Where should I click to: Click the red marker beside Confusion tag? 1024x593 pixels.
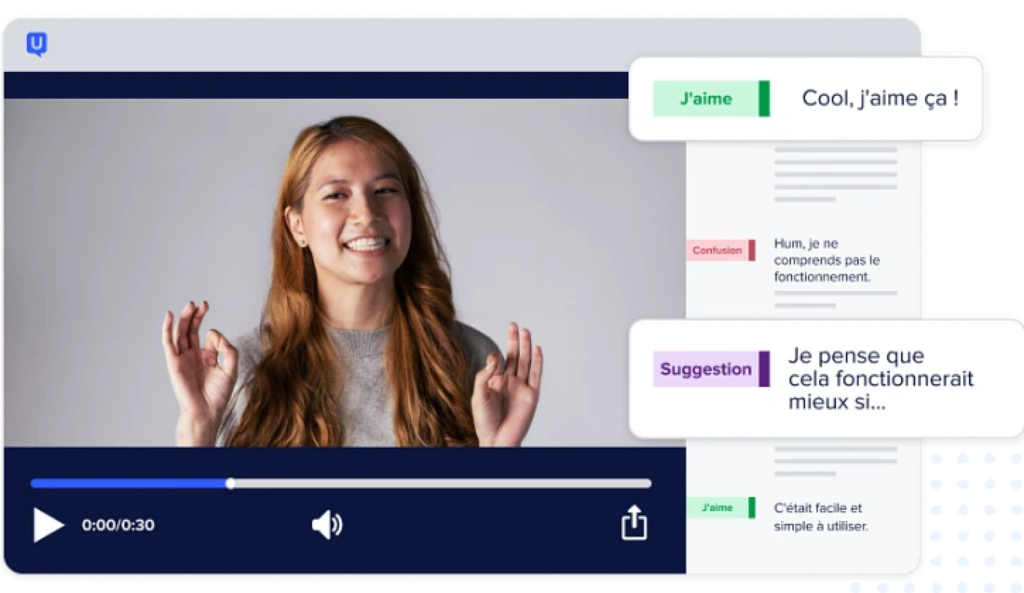click(752, 250)
